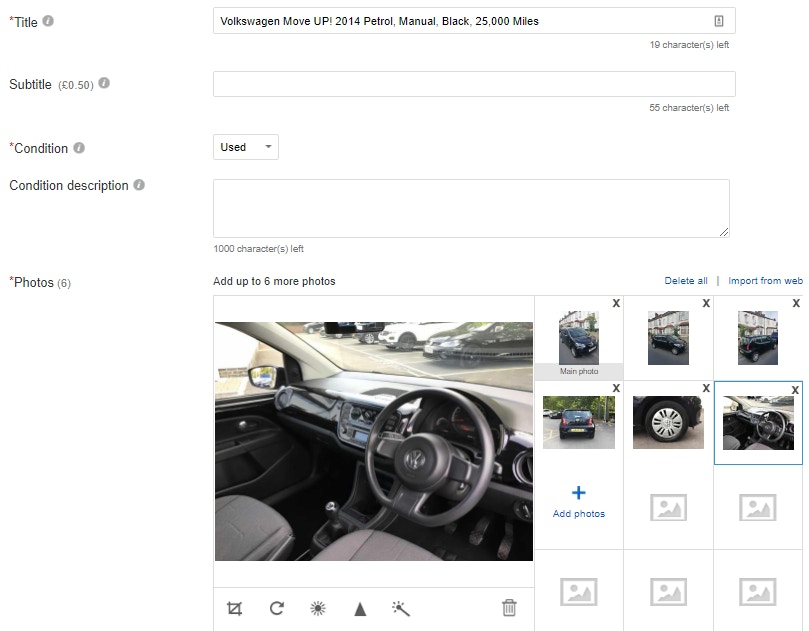Click the Condition description text area
This screenshot has height=631, width=809.
[471, 208]
